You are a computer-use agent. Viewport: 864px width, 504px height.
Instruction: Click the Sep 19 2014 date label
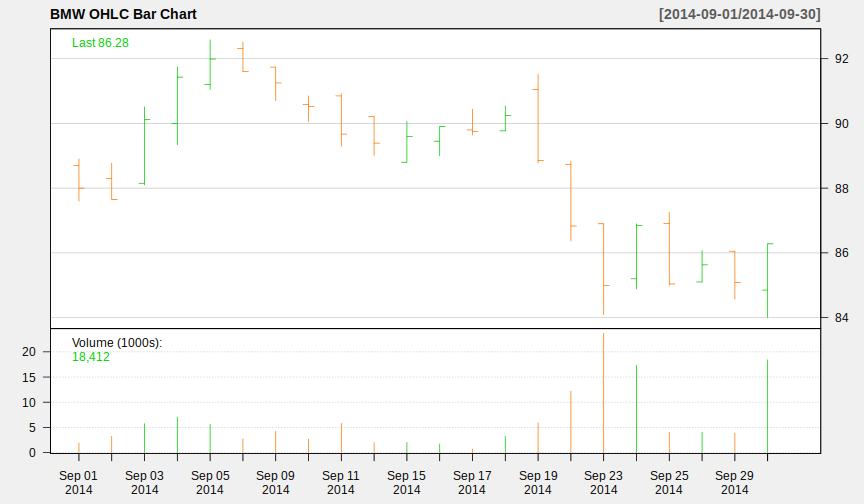coord(538,483)
